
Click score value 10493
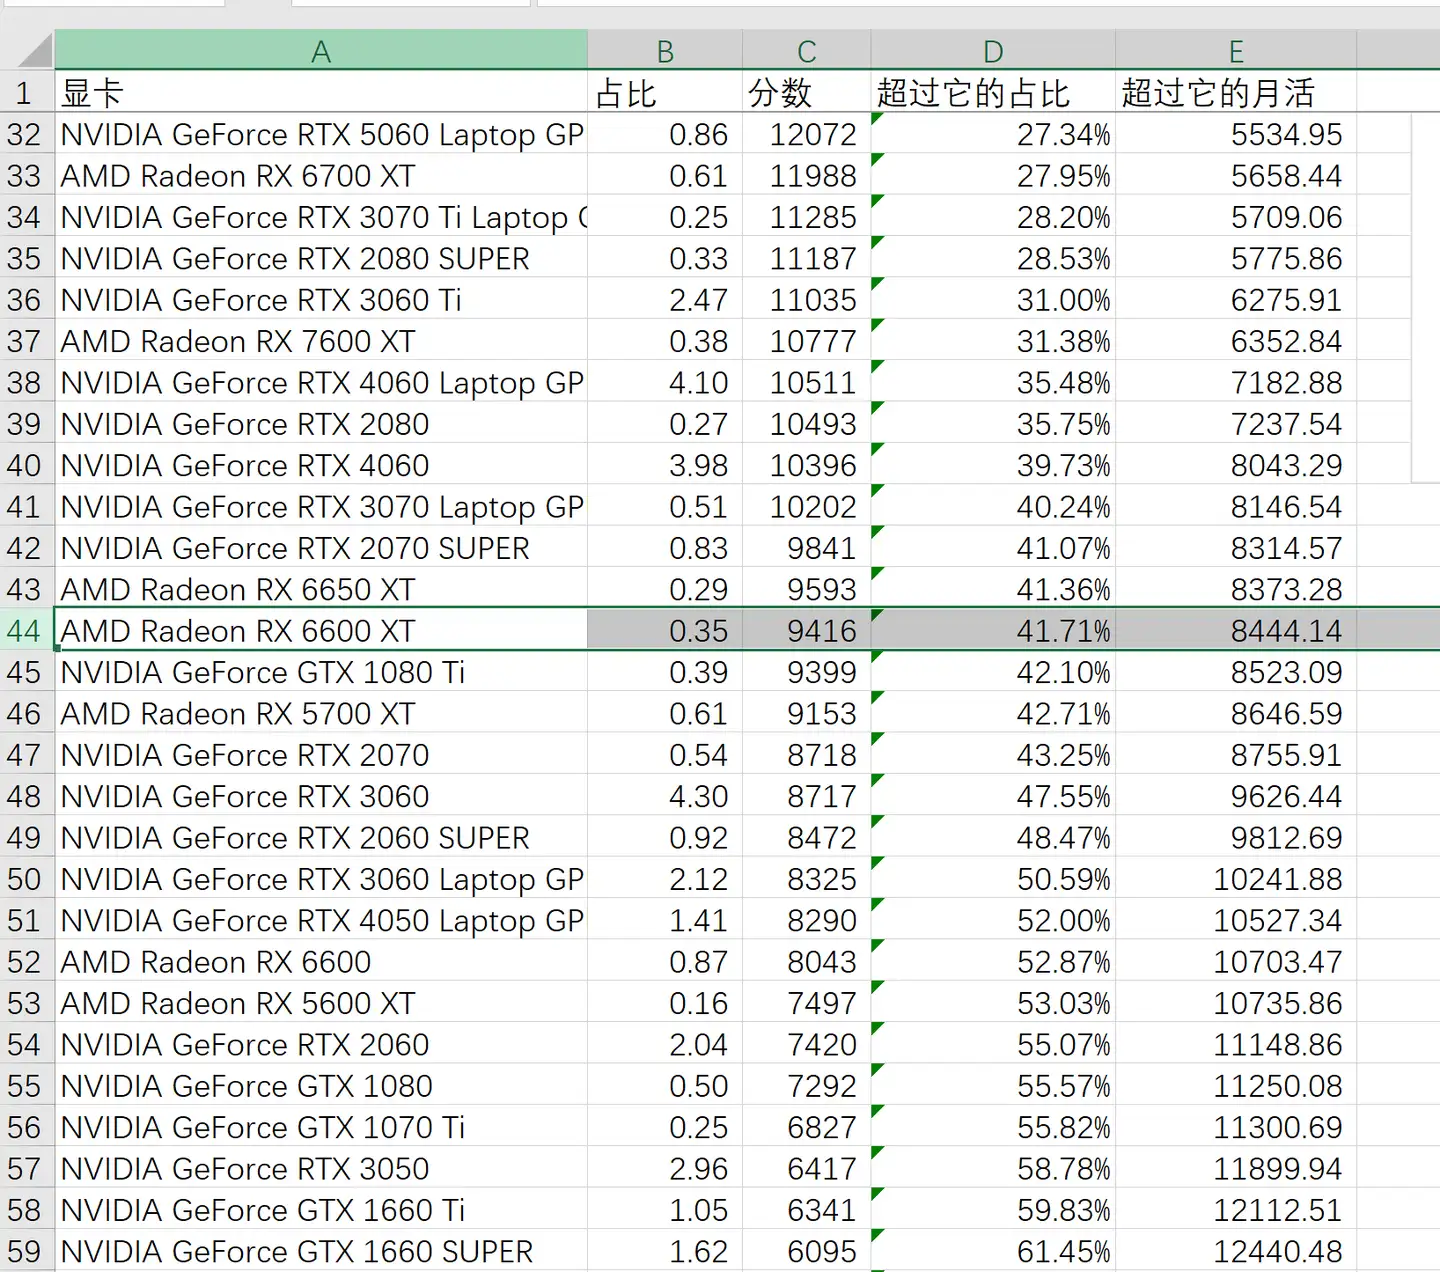tap(807, 424)
